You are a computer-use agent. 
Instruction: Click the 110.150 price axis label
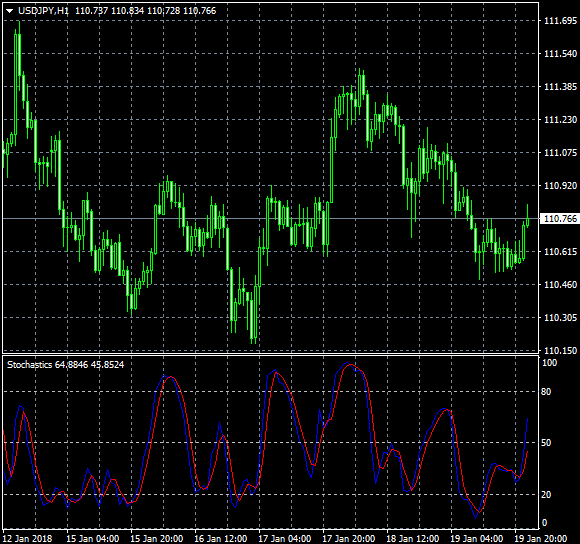click(560, 350)
